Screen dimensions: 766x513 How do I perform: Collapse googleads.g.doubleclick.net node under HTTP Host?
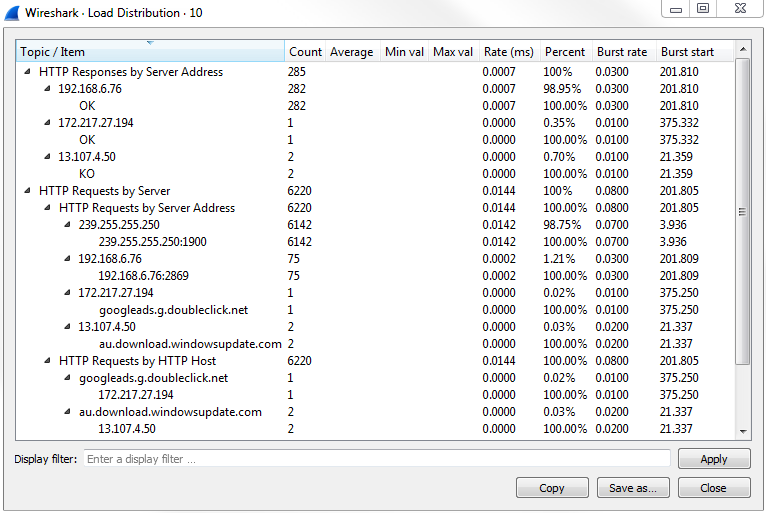click(67, 378)
